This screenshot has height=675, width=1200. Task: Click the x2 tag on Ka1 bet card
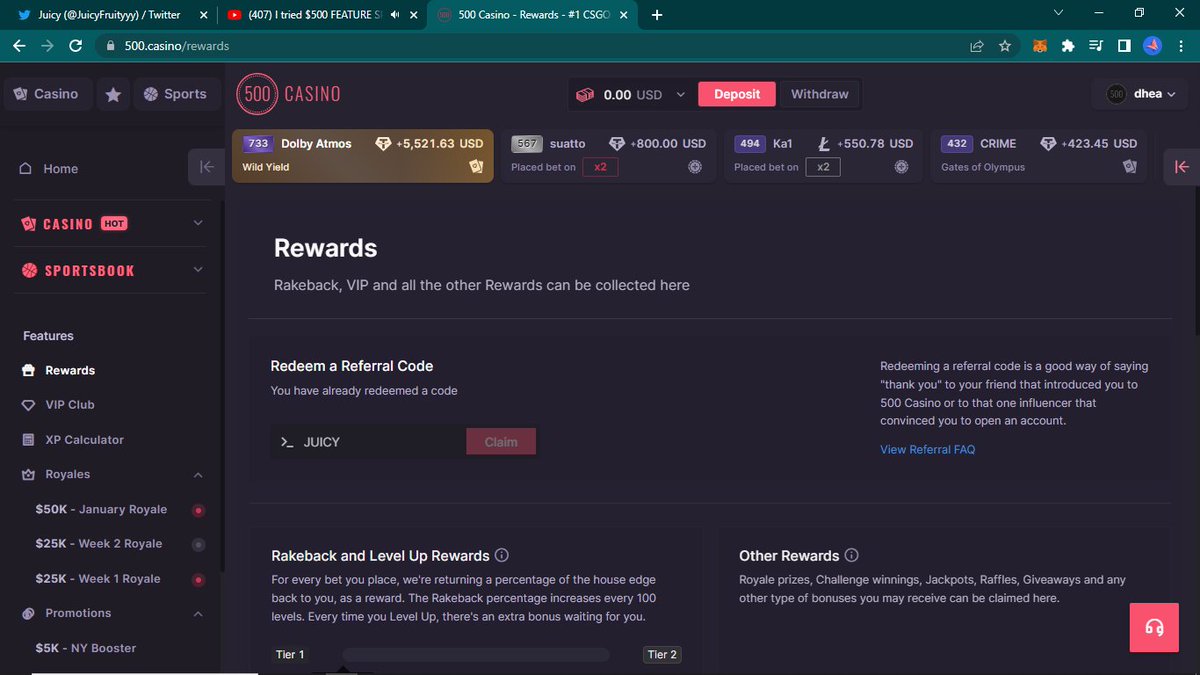point(822,167)
